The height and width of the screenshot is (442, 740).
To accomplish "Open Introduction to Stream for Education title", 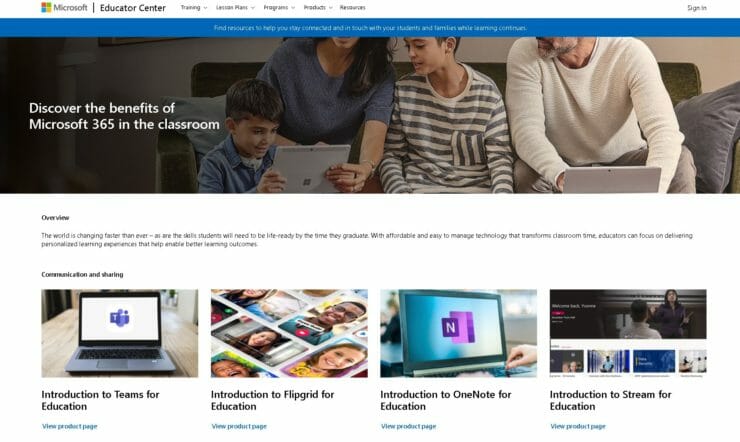I will click(610, 400).
